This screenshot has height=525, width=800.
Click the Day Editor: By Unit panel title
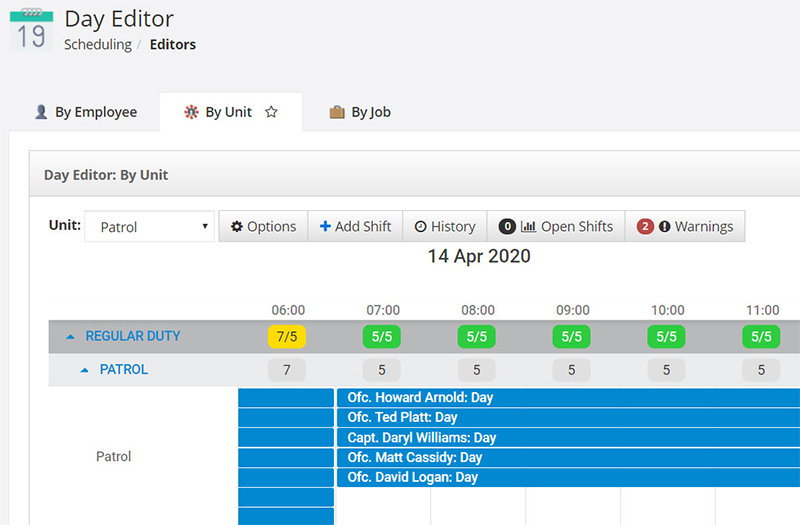click(x=106, y=175)
